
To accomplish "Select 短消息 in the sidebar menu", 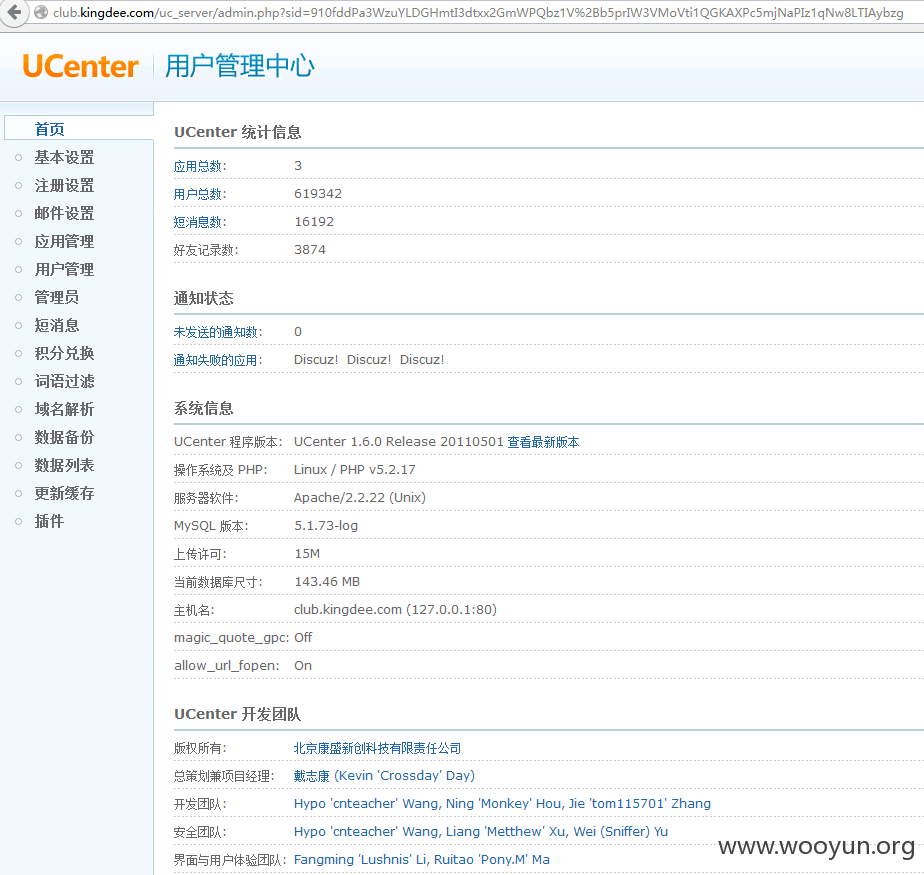I will (57, 325).
